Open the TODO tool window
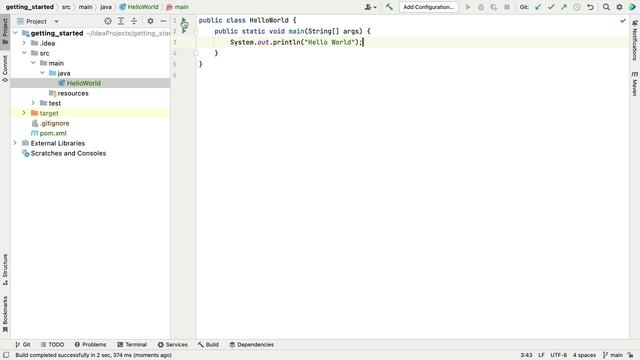This screenshot has width=640, height=360. click(52, 344)
